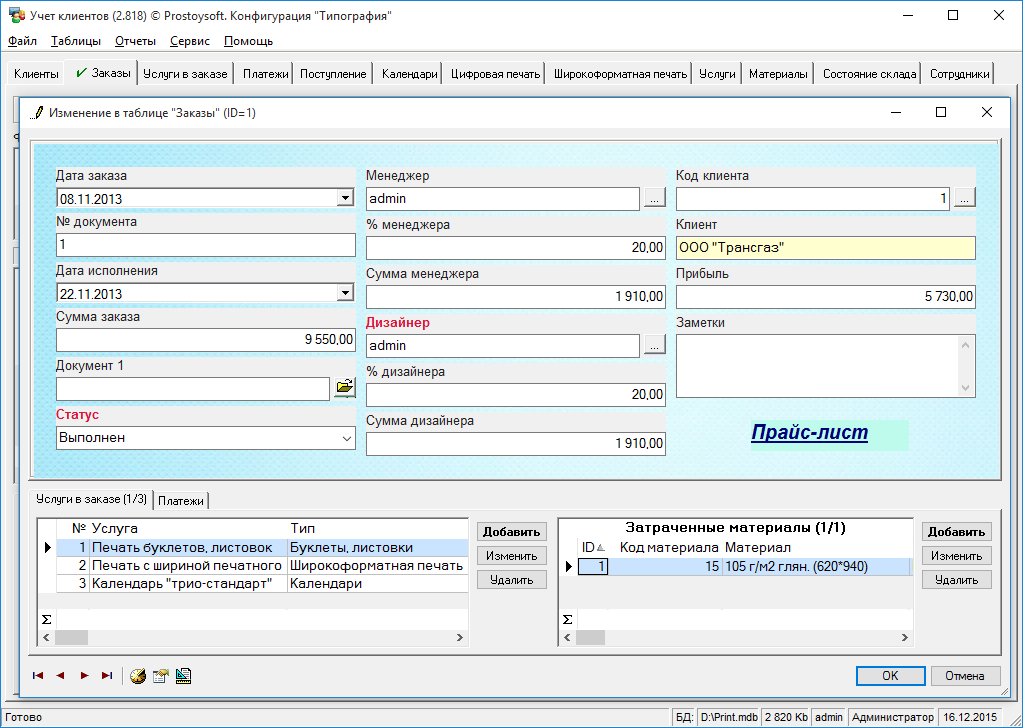Go to next record navigation arrow
The image size is (1023, 728).
pyautogui.click(x=84, y=676)
